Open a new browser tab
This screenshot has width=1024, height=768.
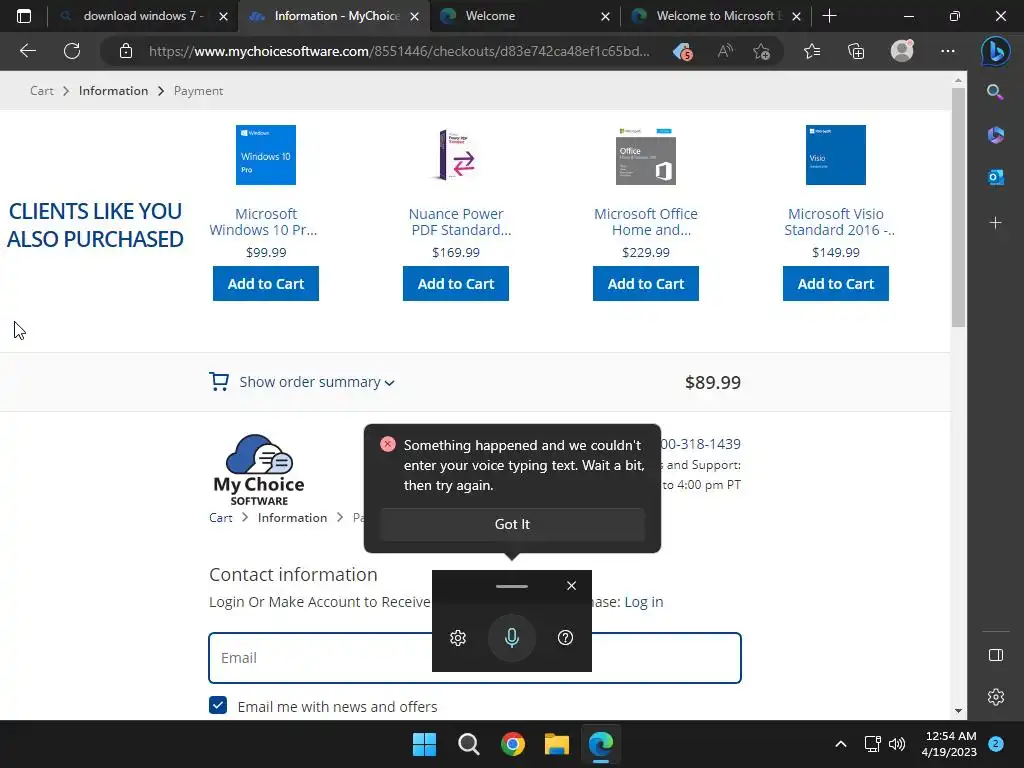click(829, 16)
